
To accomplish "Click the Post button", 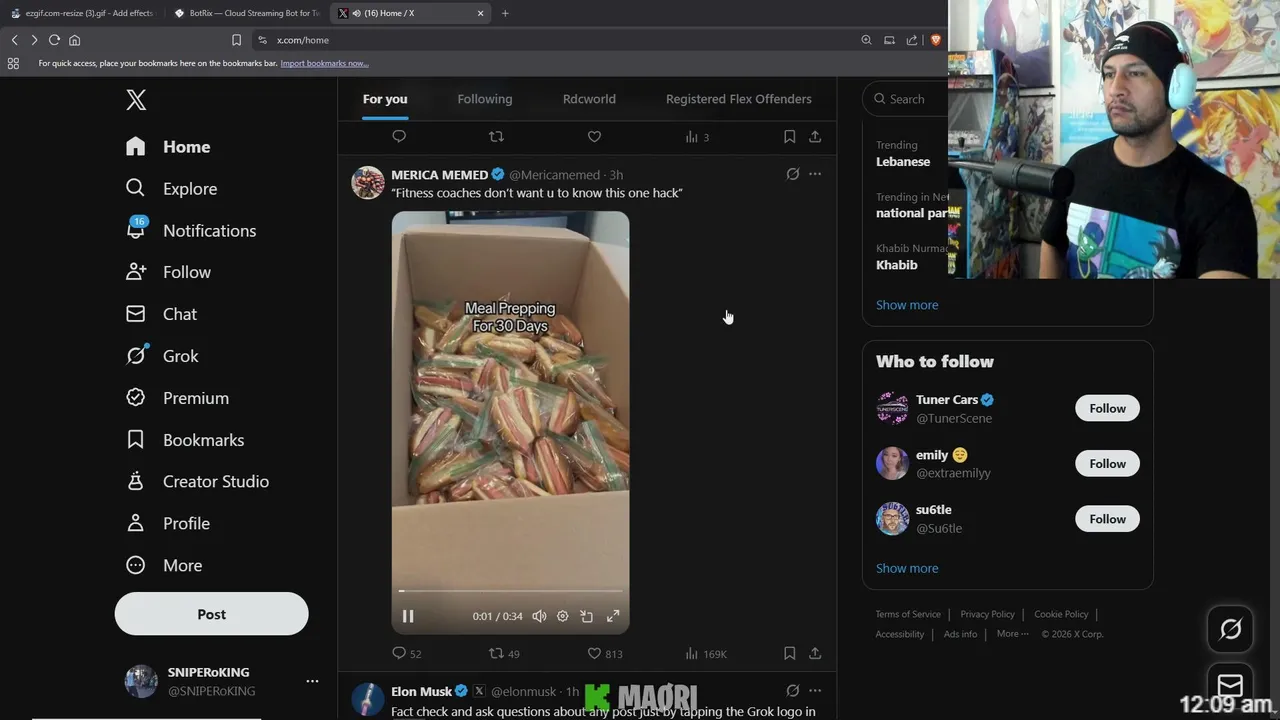I will (x=211, y=614).
